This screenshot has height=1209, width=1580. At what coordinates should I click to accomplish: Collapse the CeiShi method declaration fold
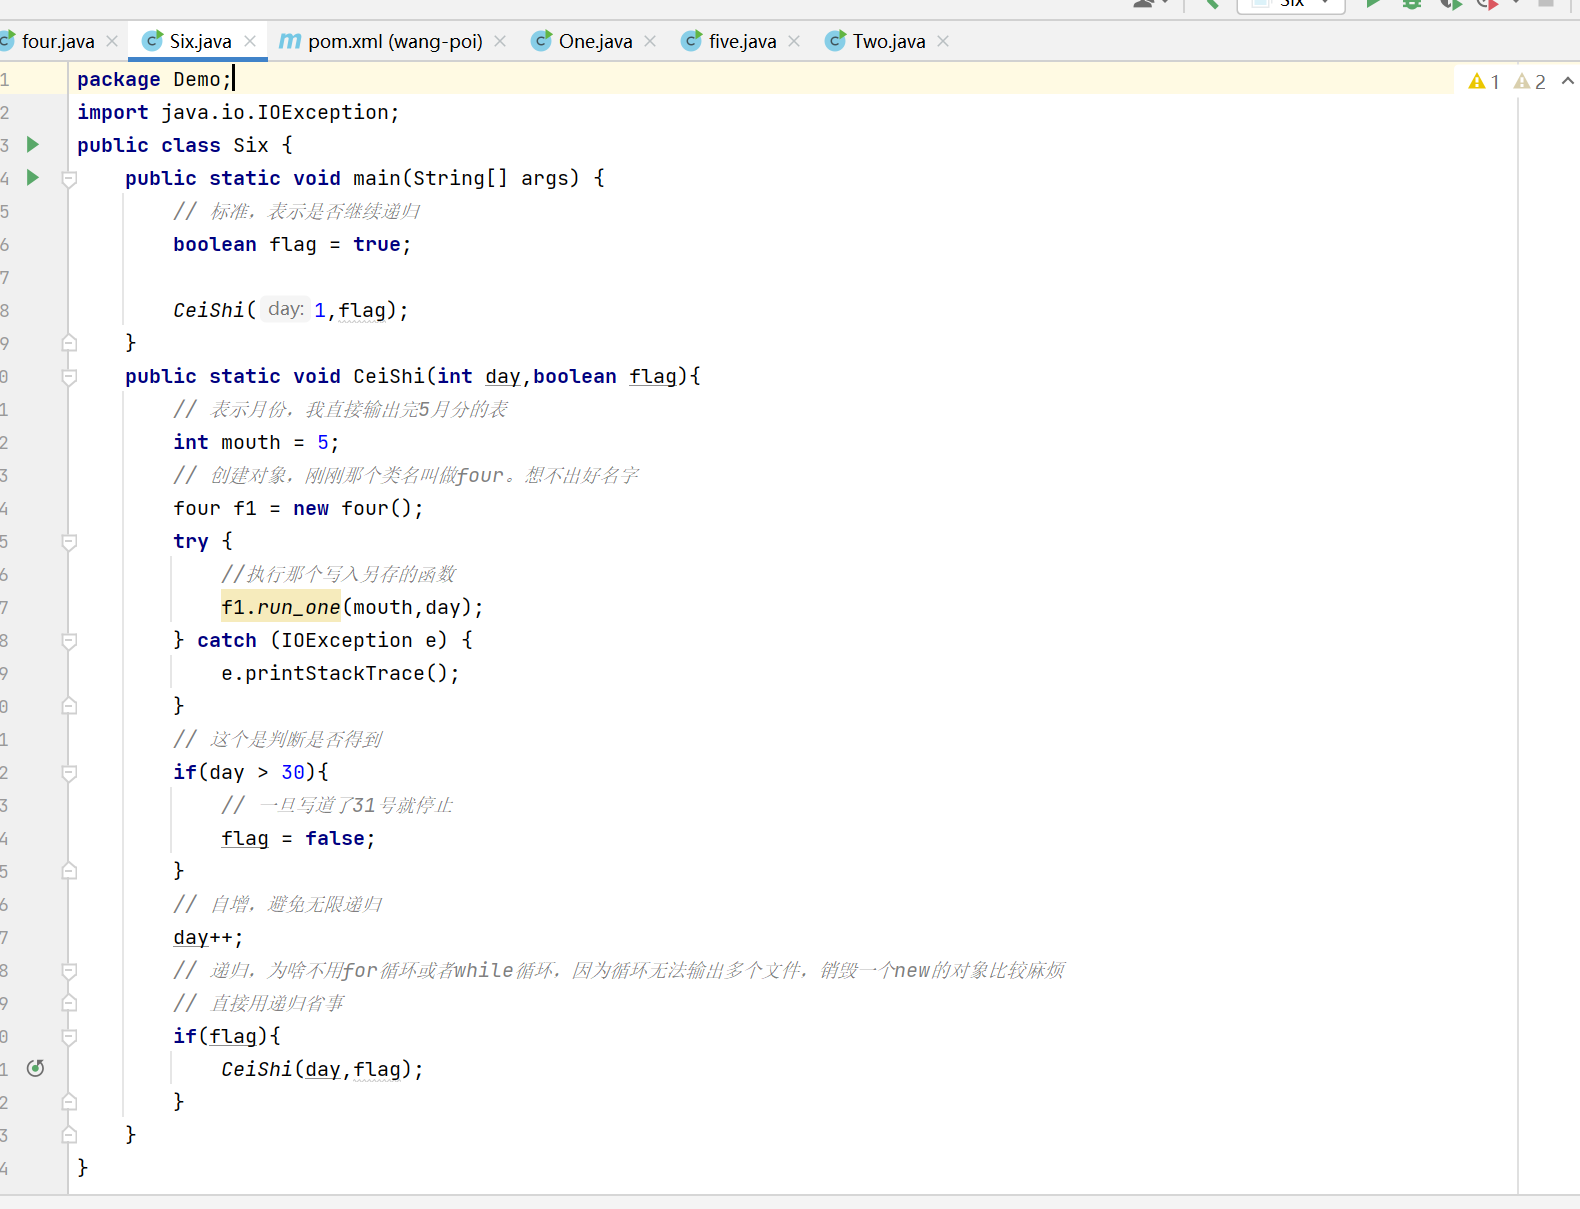coord(69,377)
